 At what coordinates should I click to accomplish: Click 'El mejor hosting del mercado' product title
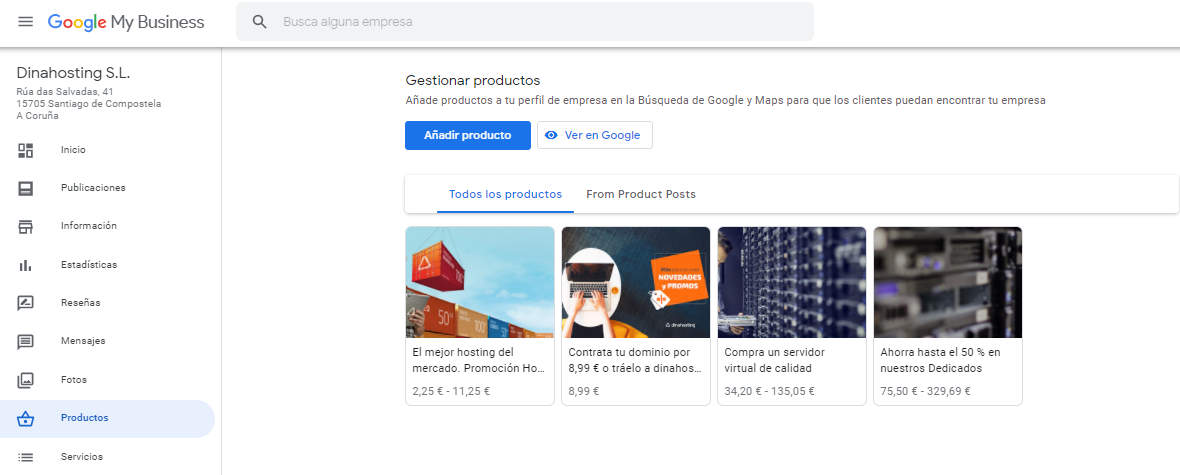point(478,361)
